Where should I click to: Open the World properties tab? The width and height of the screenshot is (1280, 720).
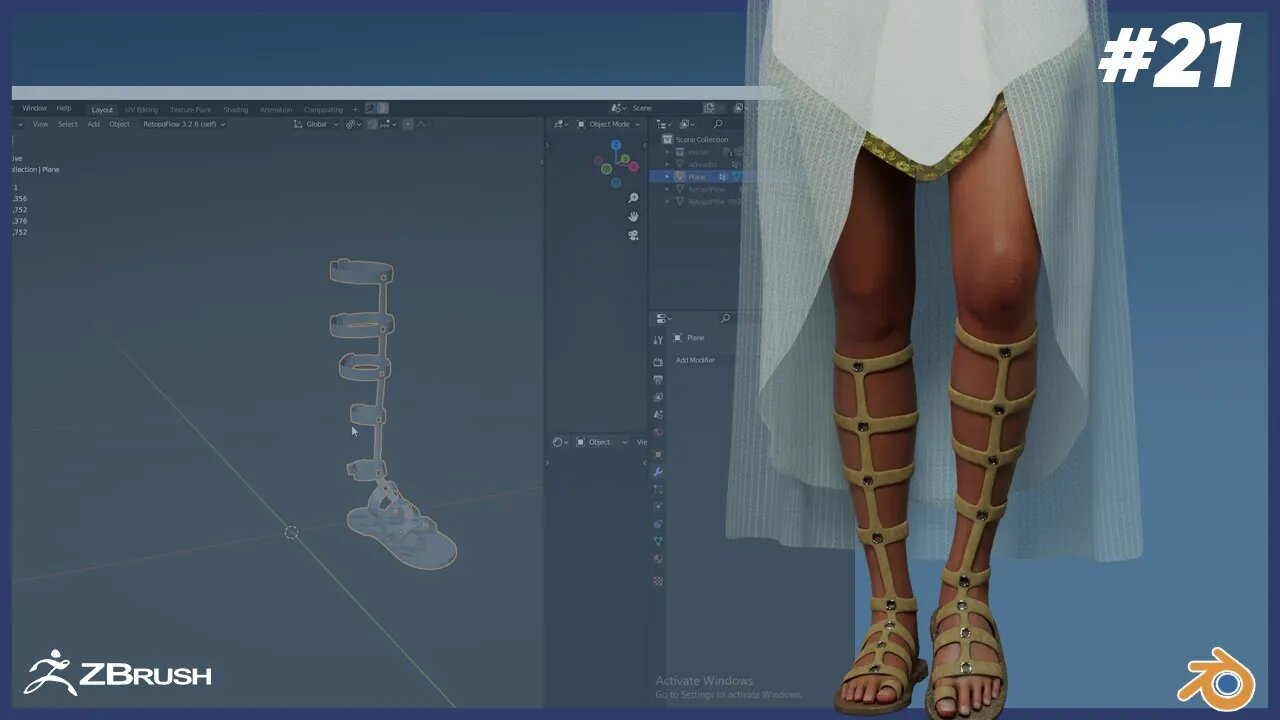[658, 432]
